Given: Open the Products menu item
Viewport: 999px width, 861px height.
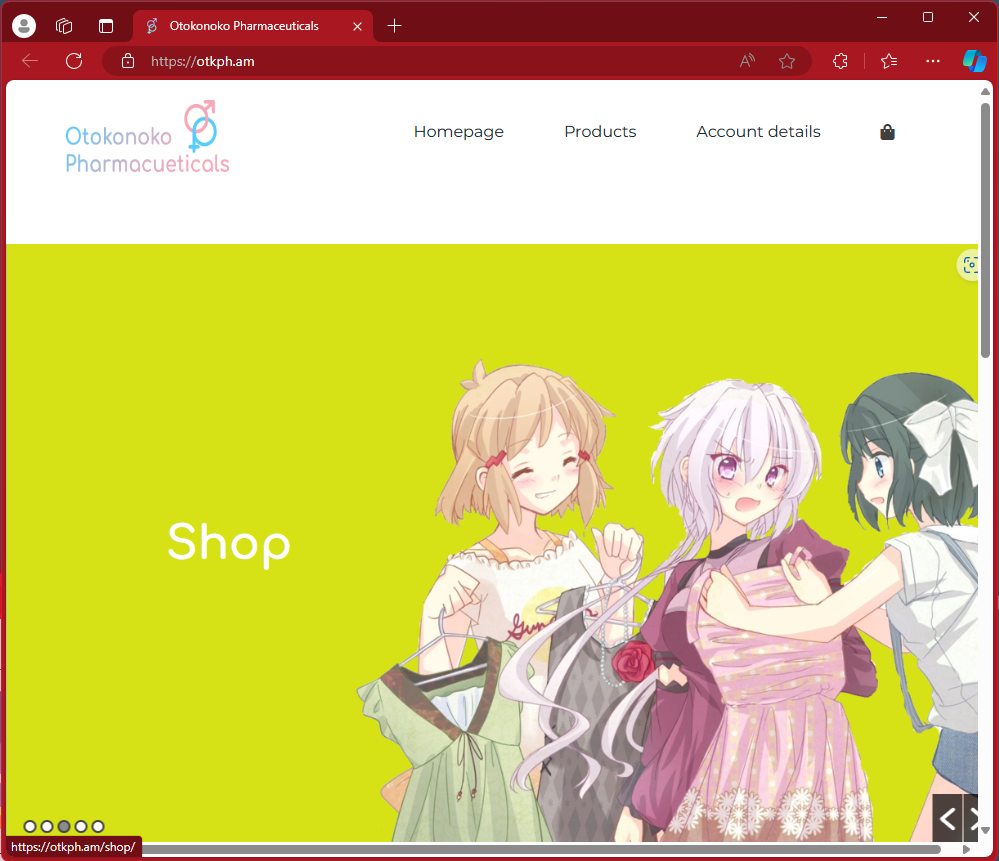Looking at the screenshot, I should [600, 132].
